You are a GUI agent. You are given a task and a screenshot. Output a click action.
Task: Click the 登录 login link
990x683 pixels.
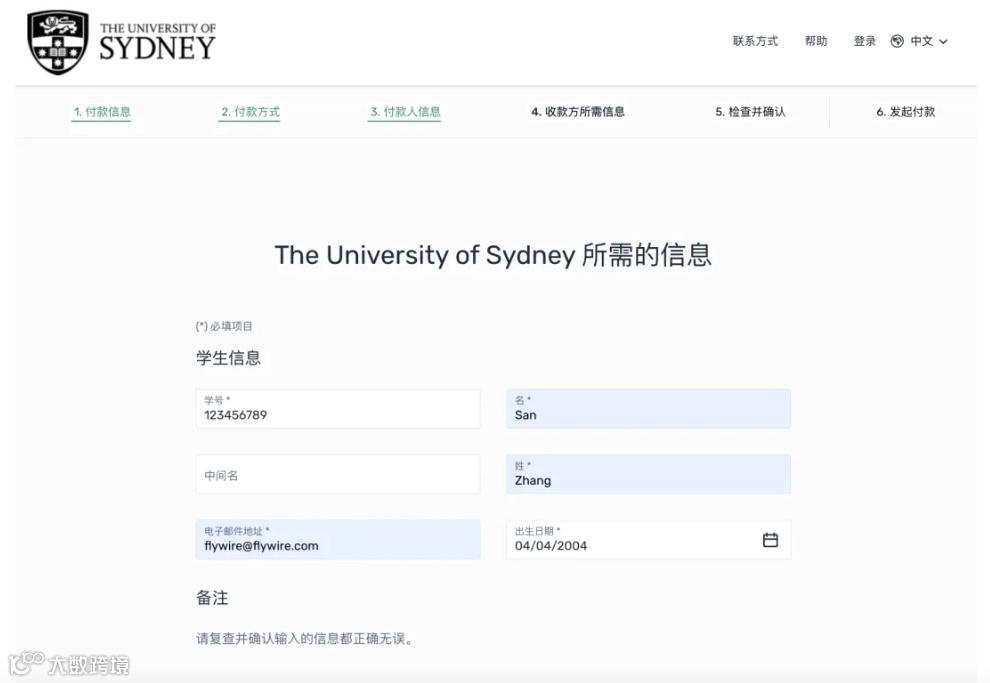point(864,41)
